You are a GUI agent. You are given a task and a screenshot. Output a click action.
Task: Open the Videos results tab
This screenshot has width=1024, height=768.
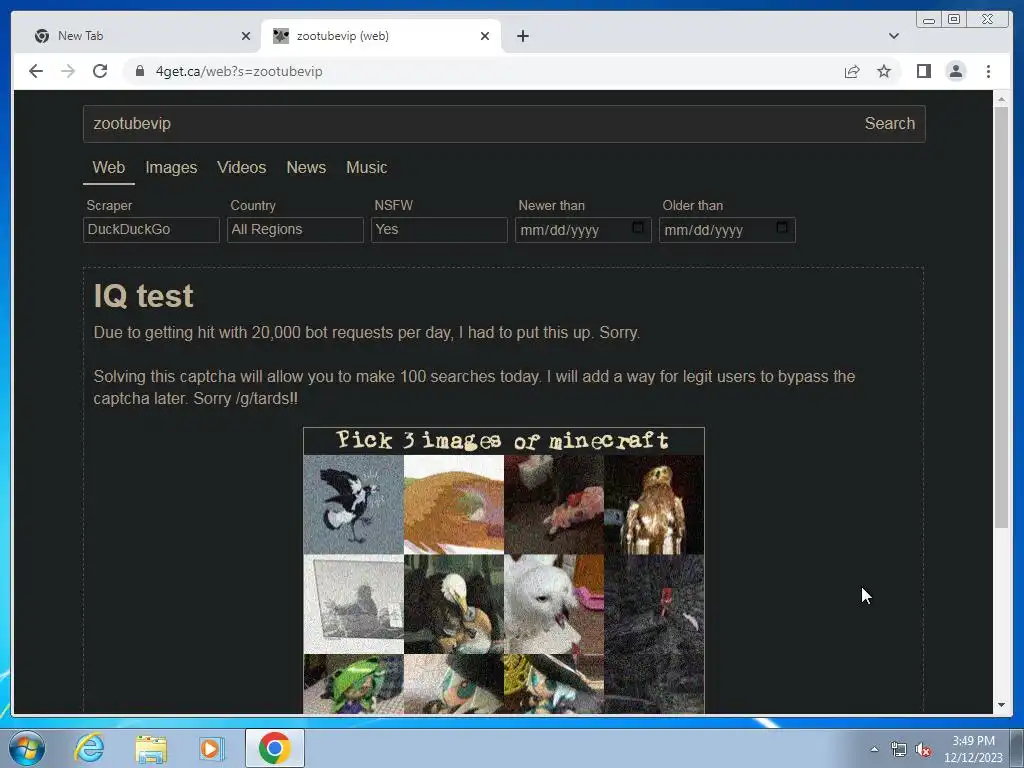click(242, 168)
